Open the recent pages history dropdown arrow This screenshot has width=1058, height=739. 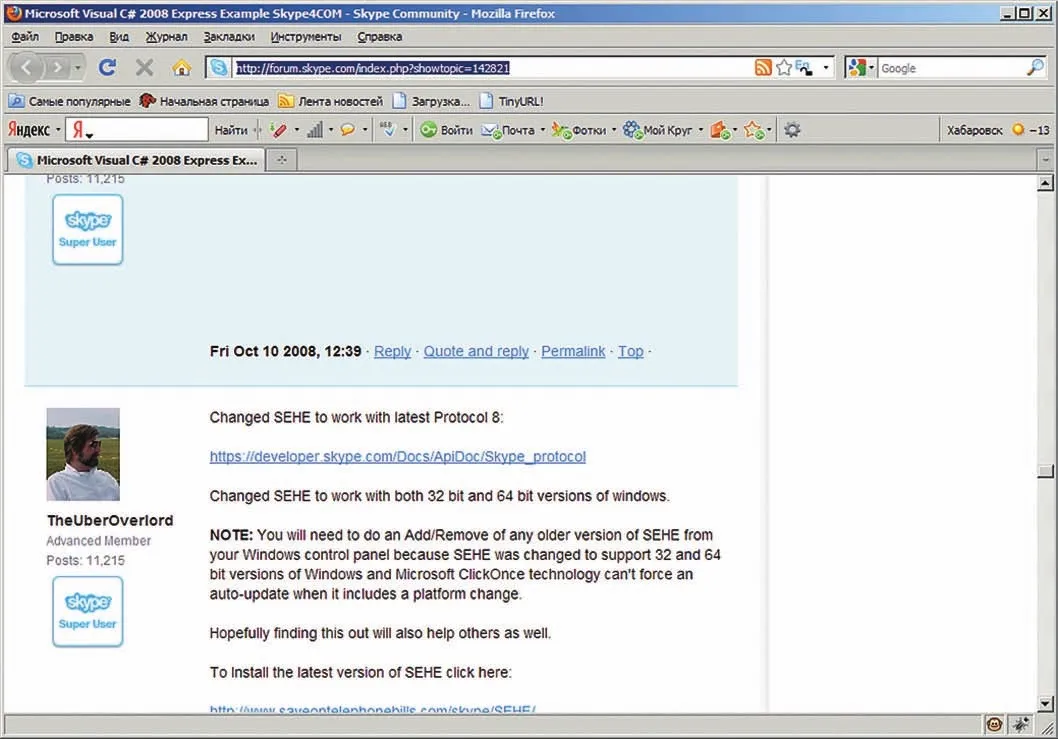coord(78,67)
